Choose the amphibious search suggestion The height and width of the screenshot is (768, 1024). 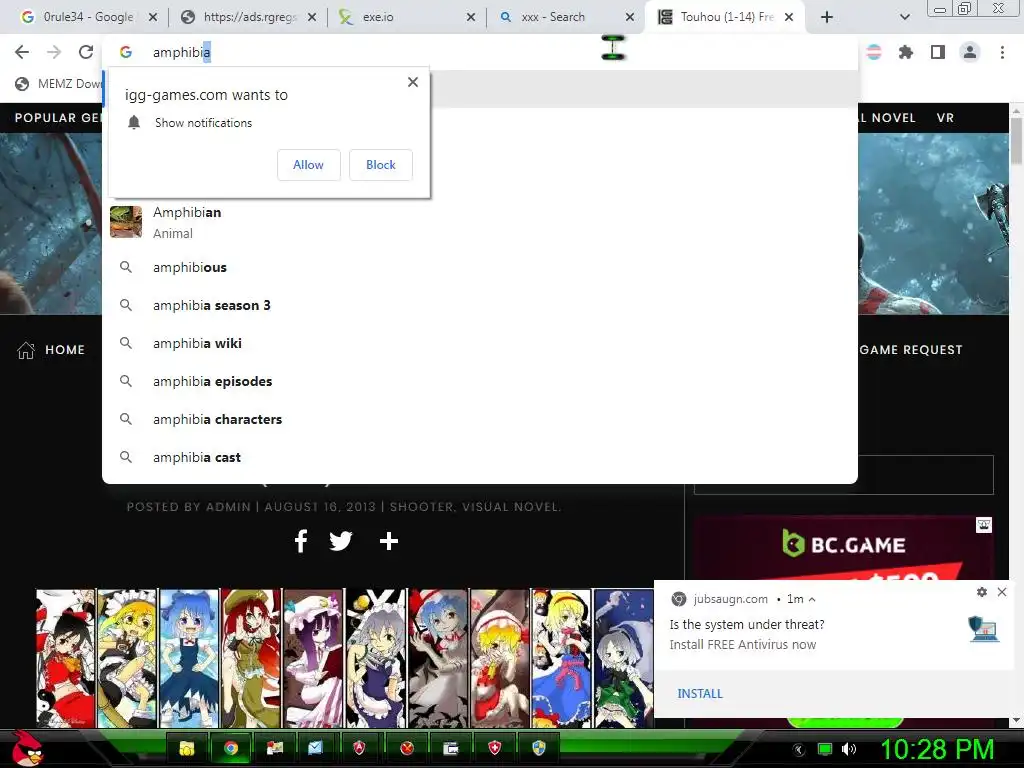[480, 267]
